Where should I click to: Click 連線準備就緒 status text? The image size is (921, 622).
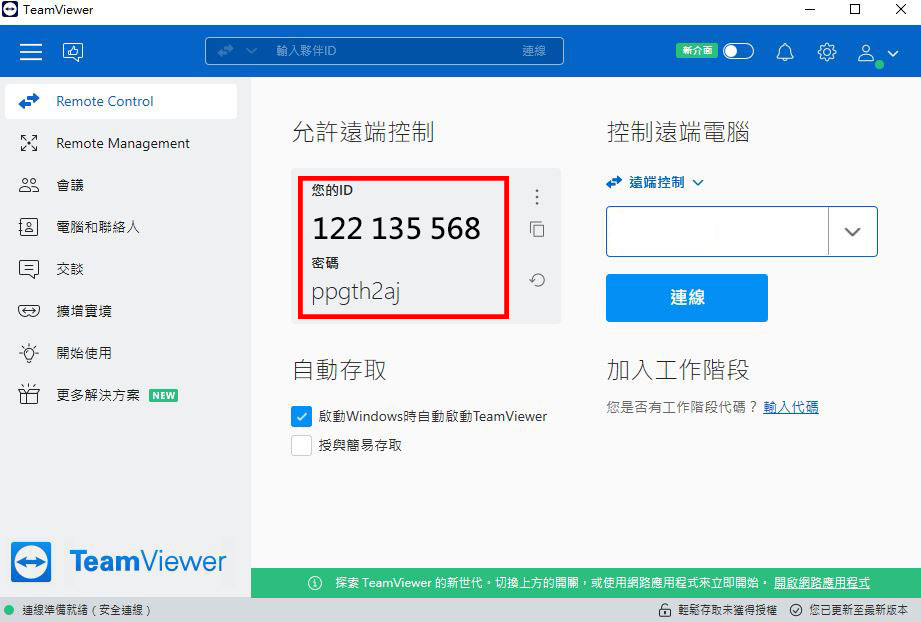[x=86, y=610]
